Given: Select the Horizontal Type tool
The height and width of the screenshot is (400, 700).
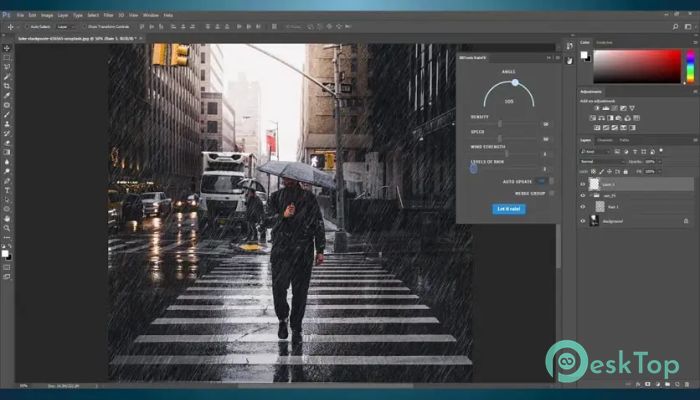Looking at the screenshot, I should pos(7,191).
